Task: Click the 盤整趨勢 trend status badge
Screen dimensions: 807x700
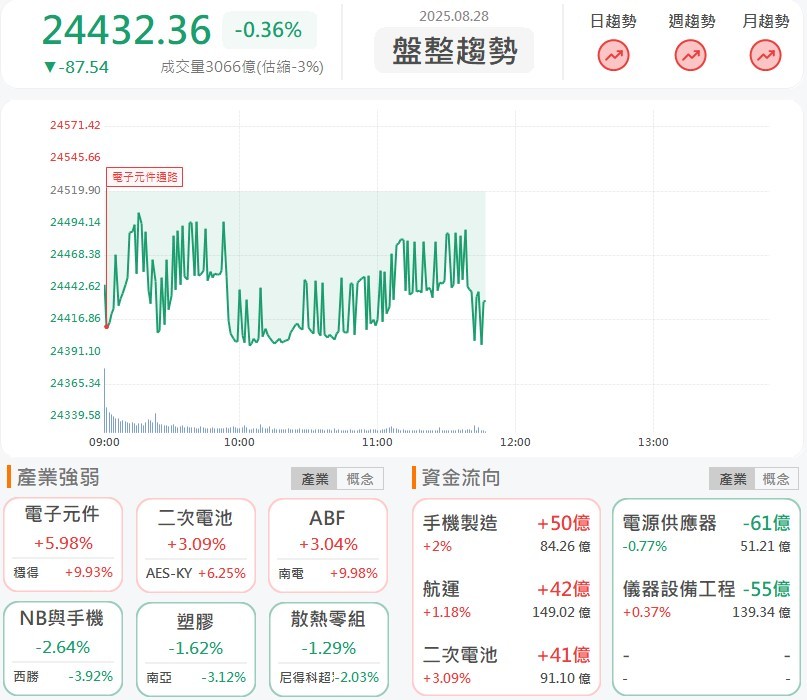Action: (454, 50)
